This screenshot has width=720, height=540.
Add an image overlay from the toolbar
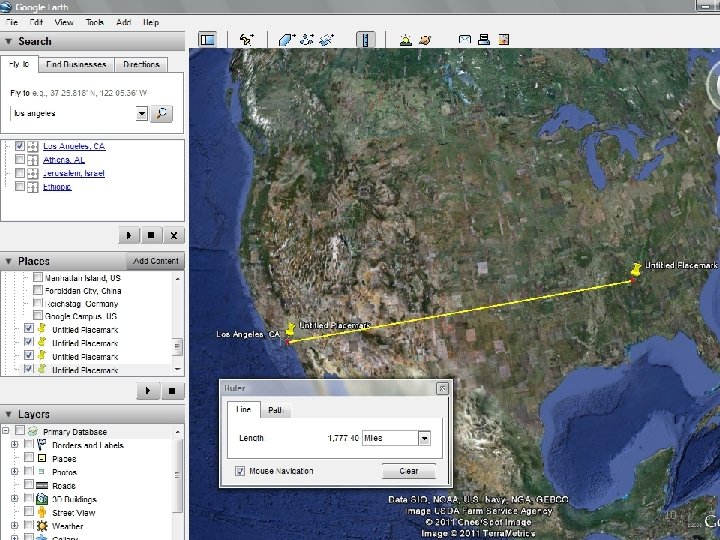coord(326,40)
